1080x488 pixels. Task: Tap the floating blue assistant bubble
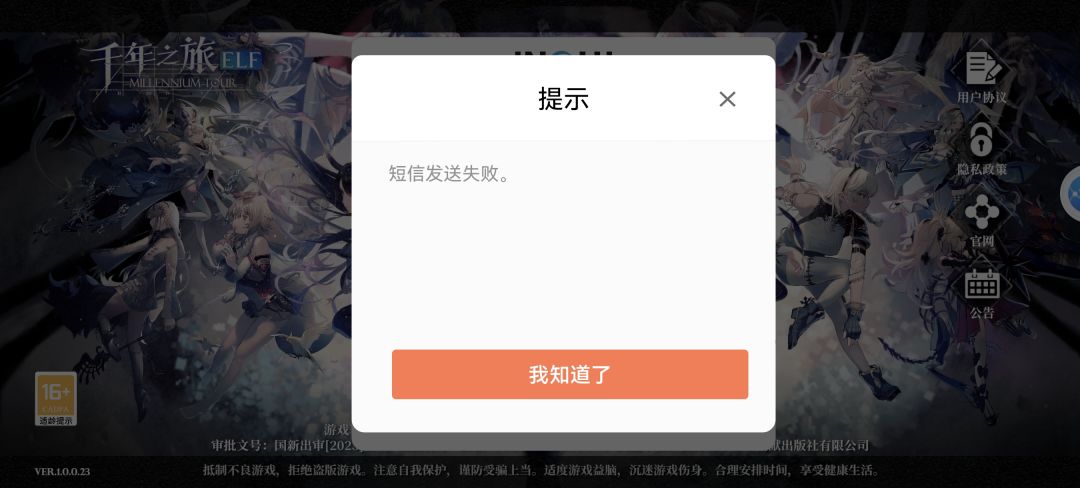tap(1070, 194)
